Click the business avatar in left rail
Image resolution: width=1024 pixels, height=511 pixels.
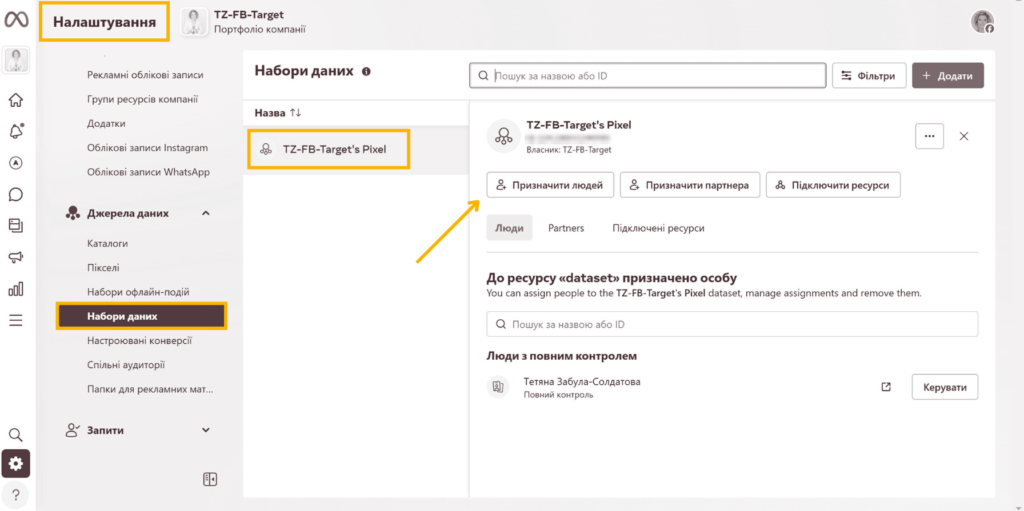(x=16, y=60)
